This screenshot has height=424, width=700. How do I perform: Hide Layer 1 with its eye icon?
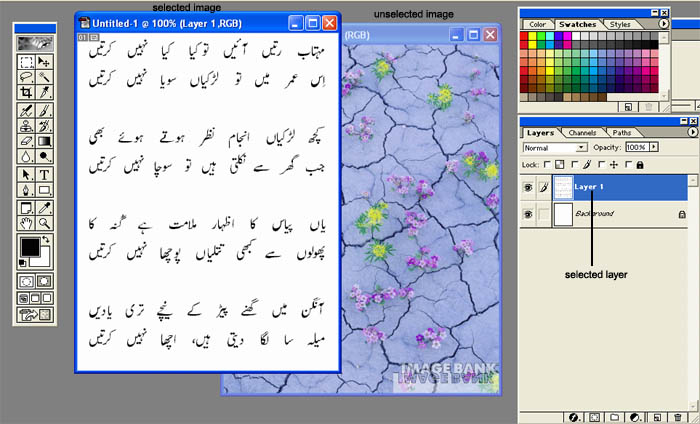point(529,187)
